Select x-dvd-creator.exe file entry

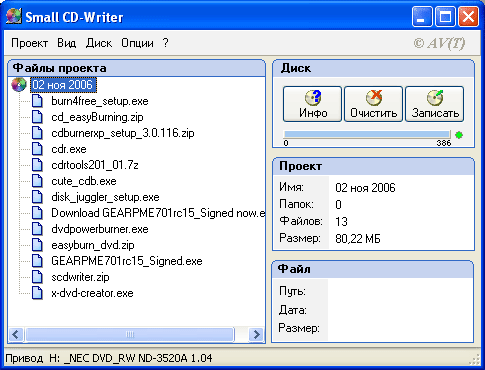(92, 293)
